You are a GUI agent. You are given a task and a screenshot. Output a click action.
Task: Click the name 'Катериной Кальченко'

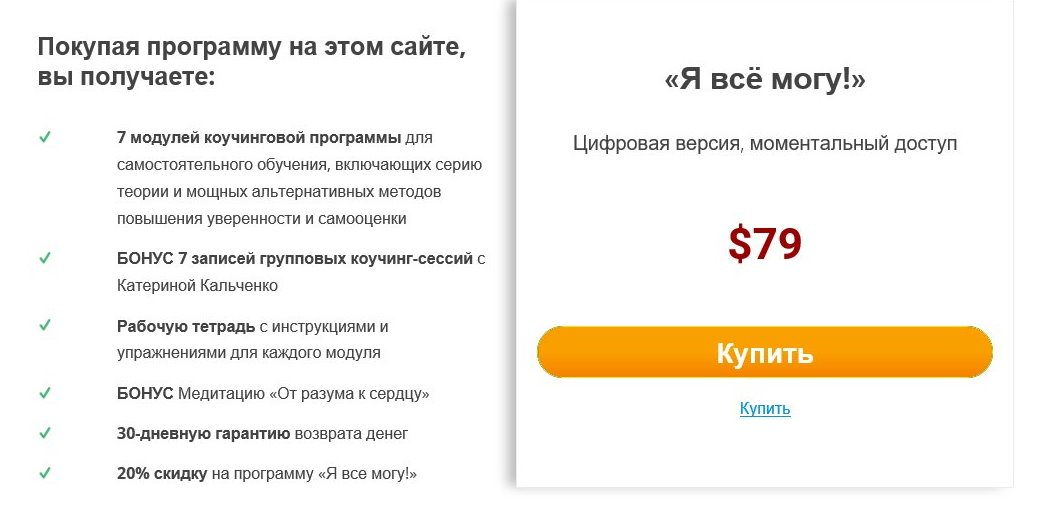coord(197,286)
